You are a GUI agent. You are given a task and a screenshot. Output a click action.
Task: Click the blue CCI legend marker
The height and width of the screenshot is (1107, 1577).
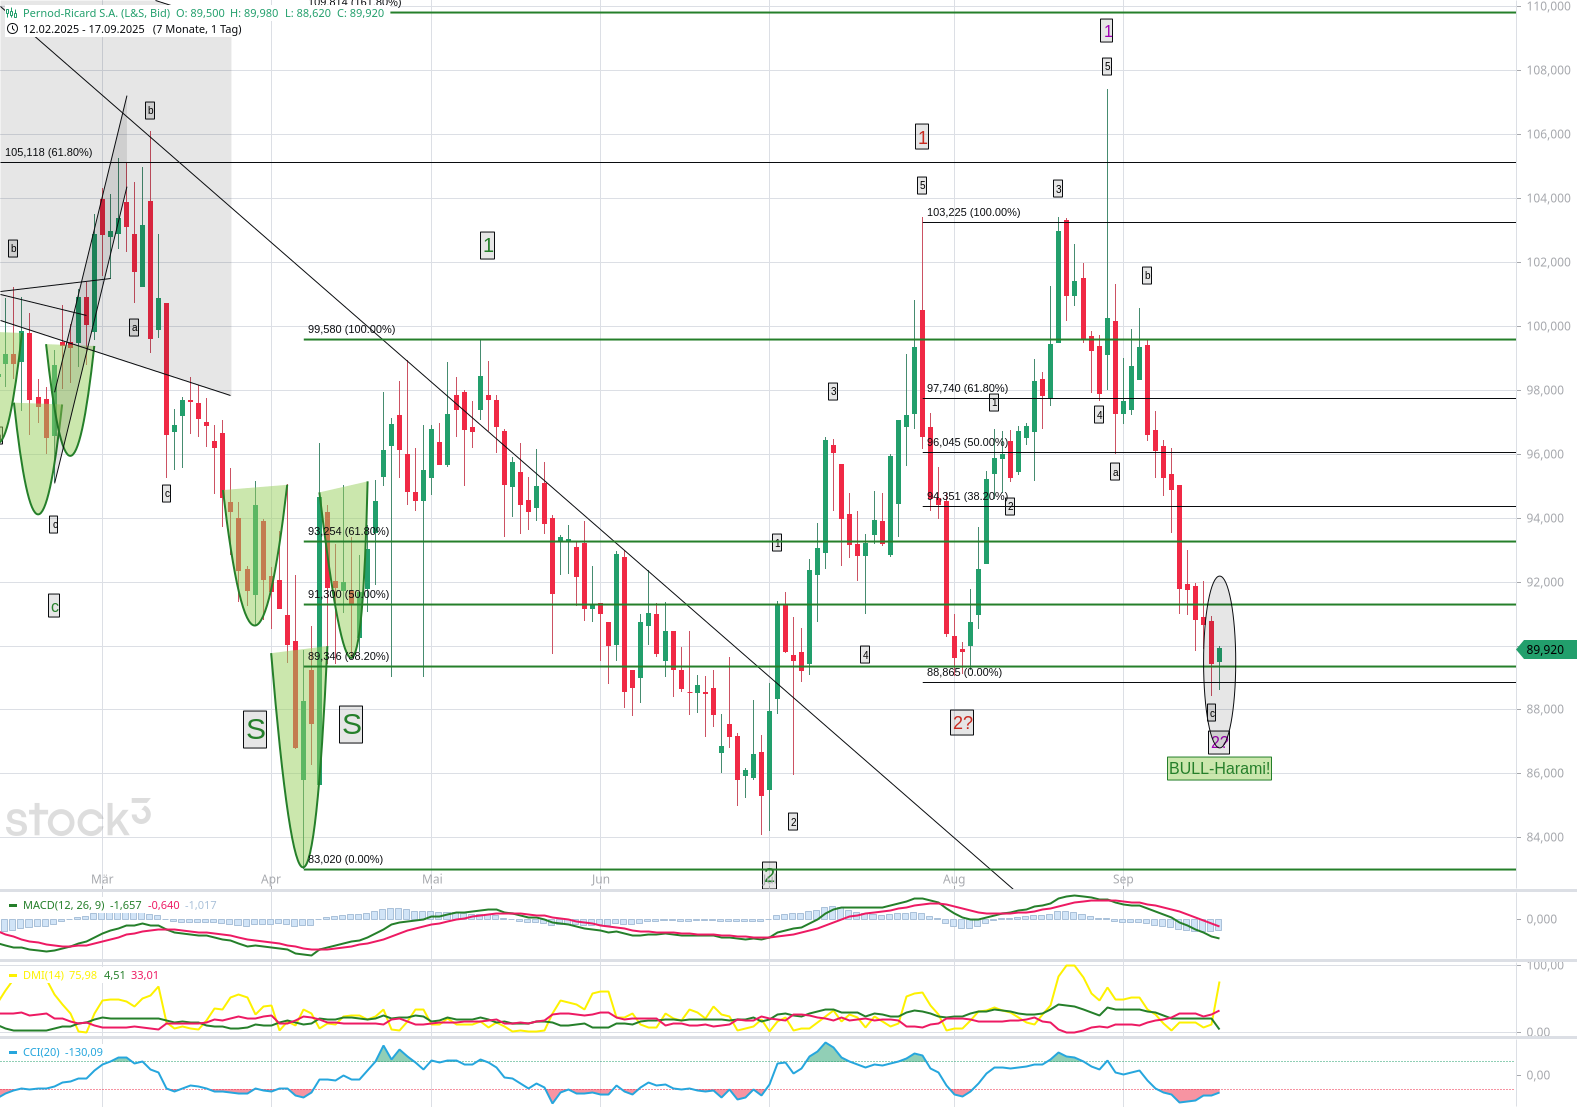pos(13,1053)
